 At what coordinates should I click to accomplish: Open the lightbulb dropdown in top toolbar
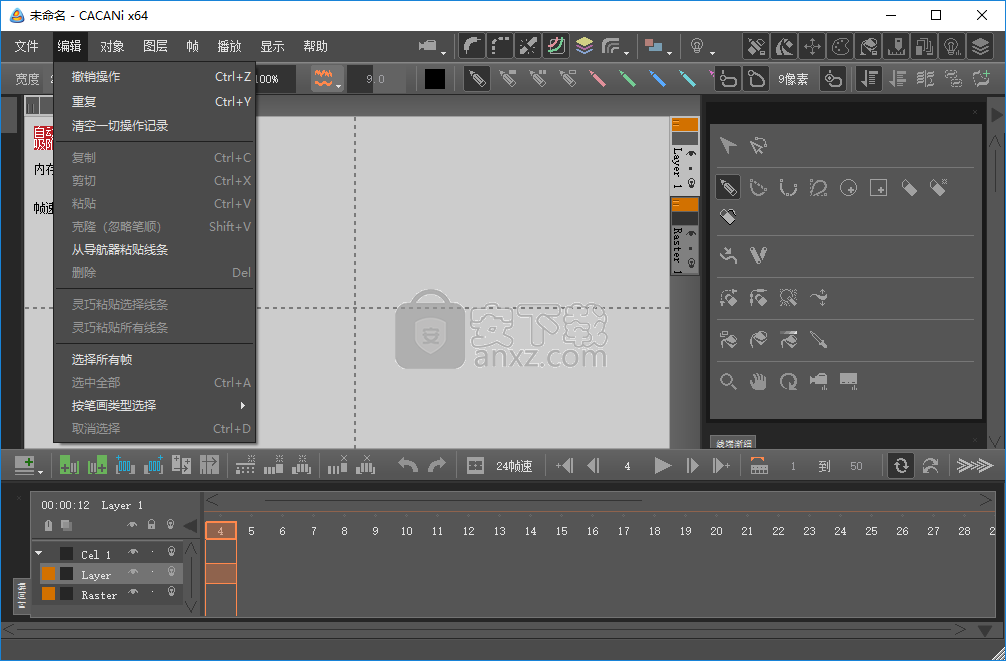[x=702, y=46]
